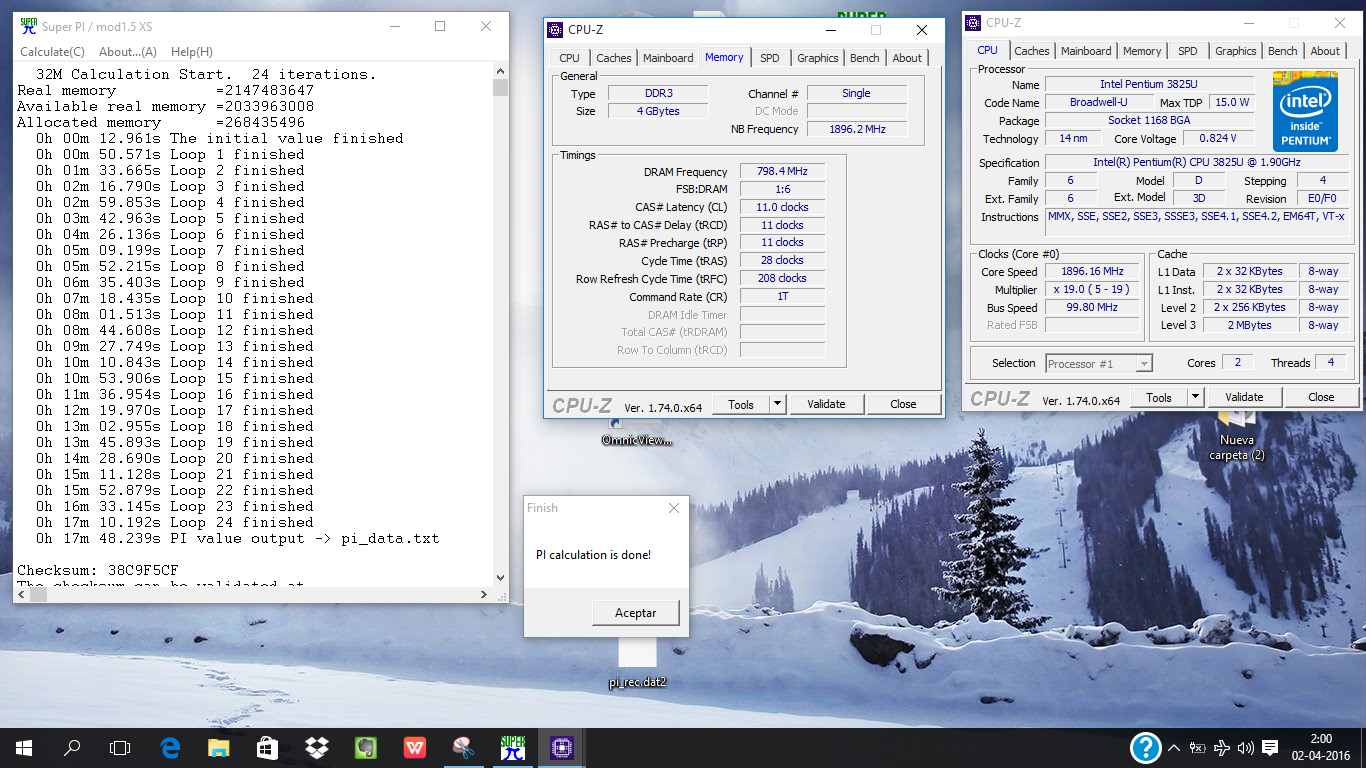Image resolution: width=1366 pixels, height=768 pixels.
Task: Click the Intel Pentium 3825U name field
Action: 1149,85
